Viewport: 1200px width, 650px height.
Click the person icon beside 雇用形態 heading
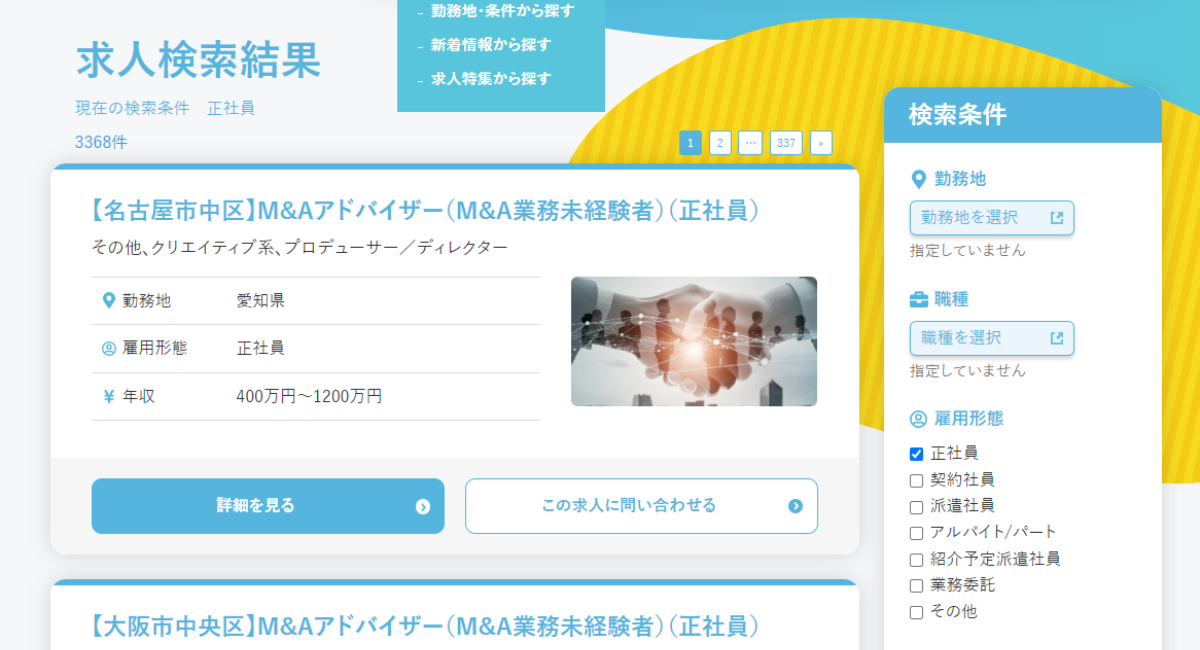click(x=916, y=418)
